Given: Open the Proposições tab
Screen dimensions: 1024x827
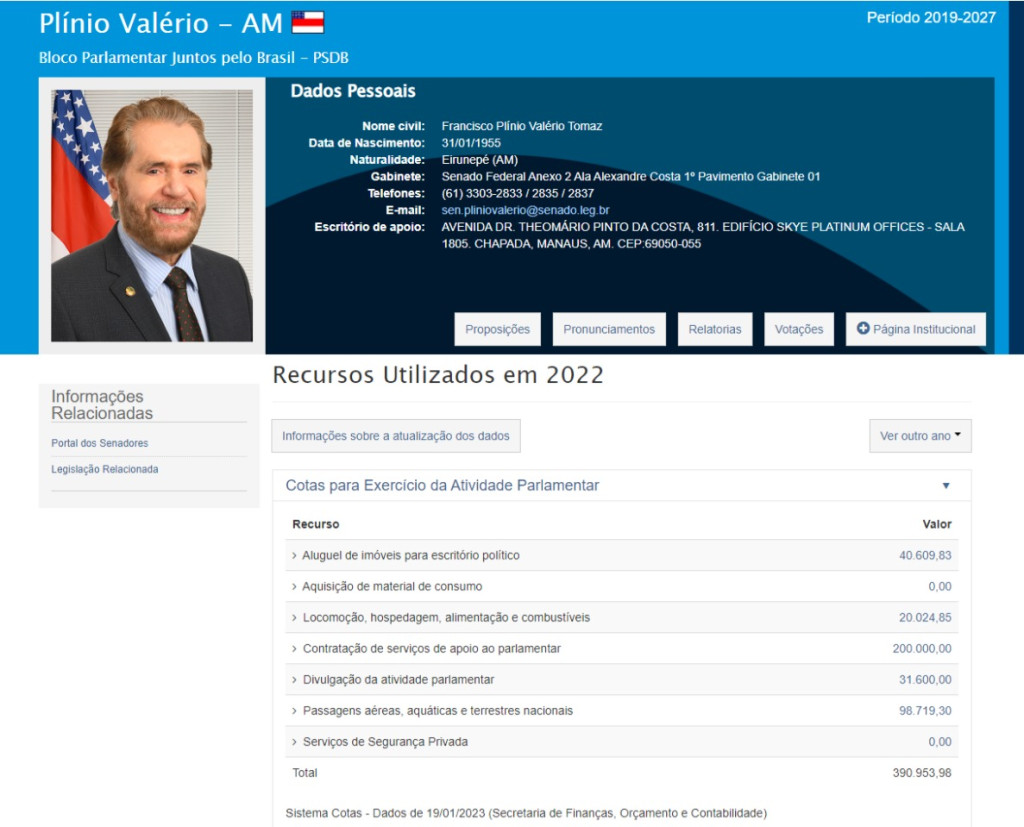Looking at the screenshot, I should tap(497, 330).
